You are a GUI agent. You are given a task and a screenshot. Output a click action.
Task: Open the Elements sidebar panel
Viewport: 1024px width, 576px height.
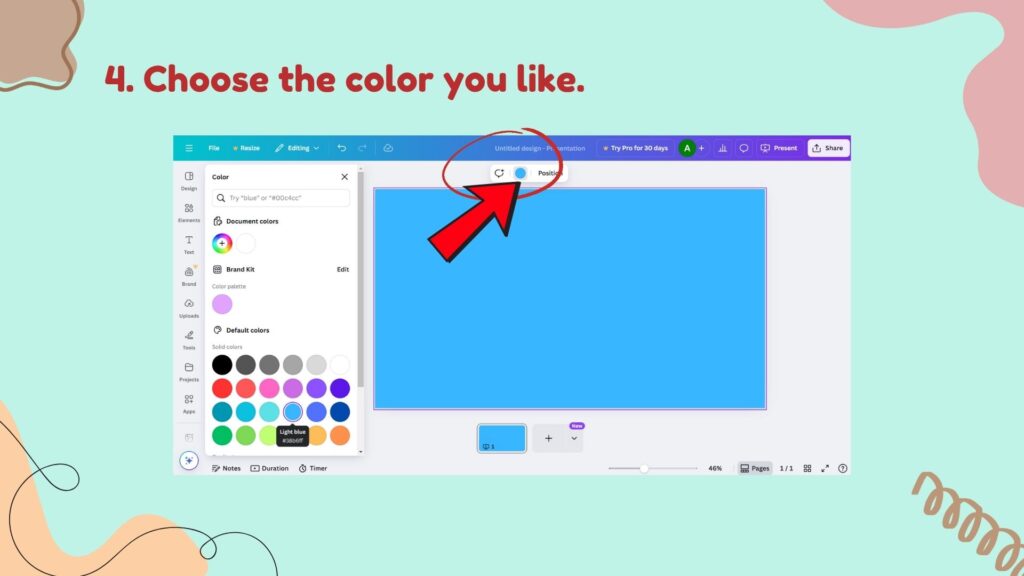tap(189, 211)
